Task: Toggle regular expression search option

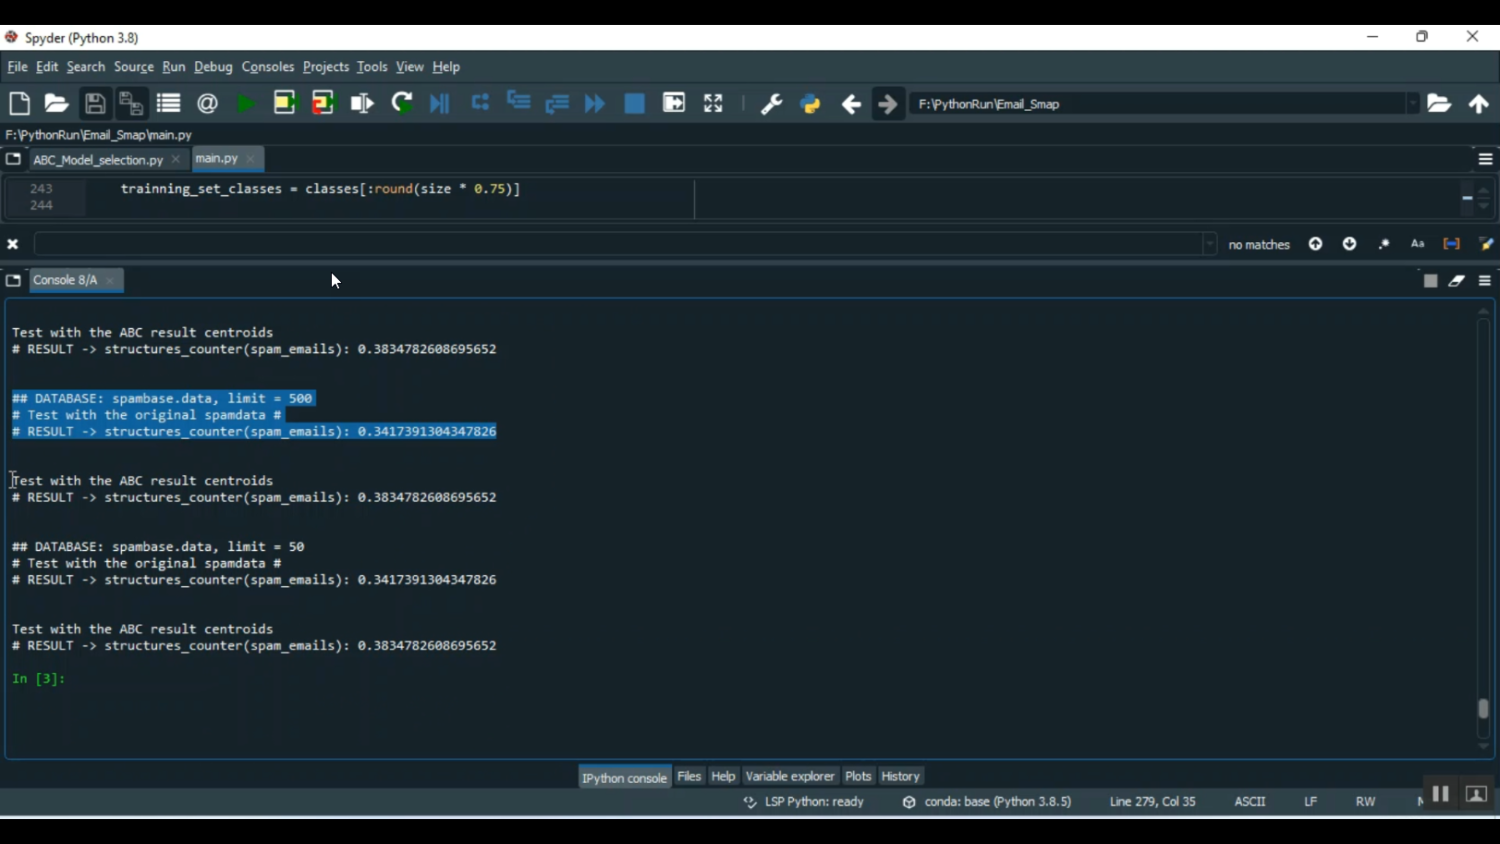Action: [1384, 244]
